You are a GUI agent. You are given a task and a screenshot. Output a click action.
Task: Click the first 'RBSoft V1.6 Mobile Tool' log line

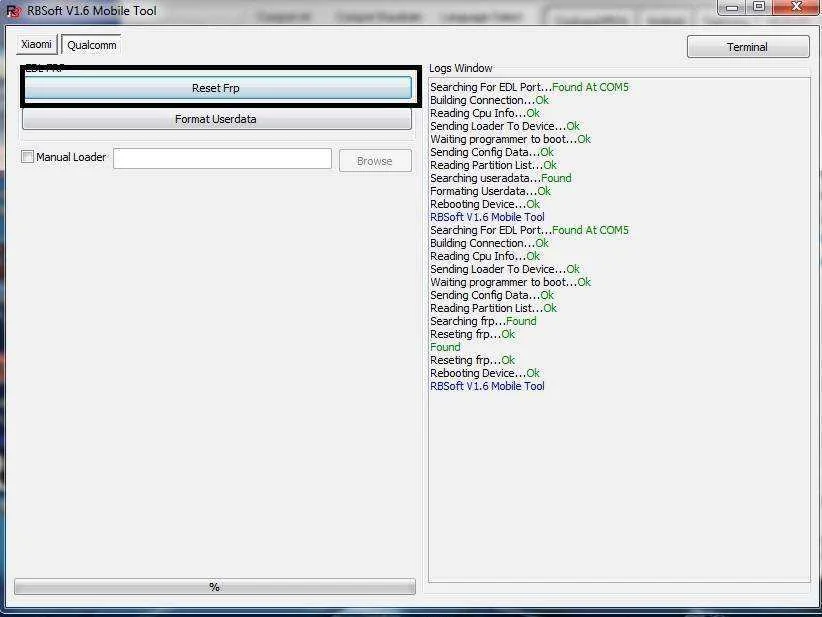(487, 217)
